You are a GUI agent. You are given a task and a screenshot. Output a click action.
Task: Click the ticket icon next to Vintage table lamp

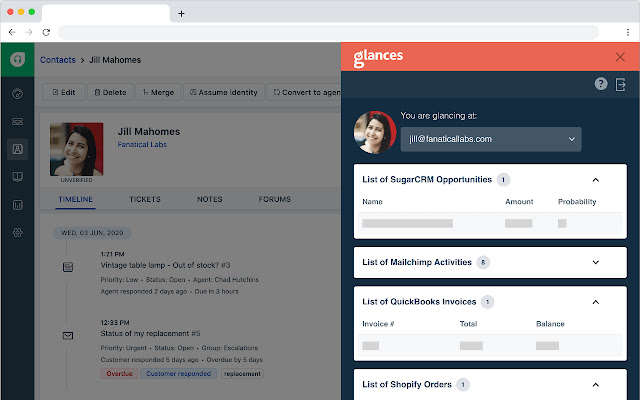coord(68,267)
